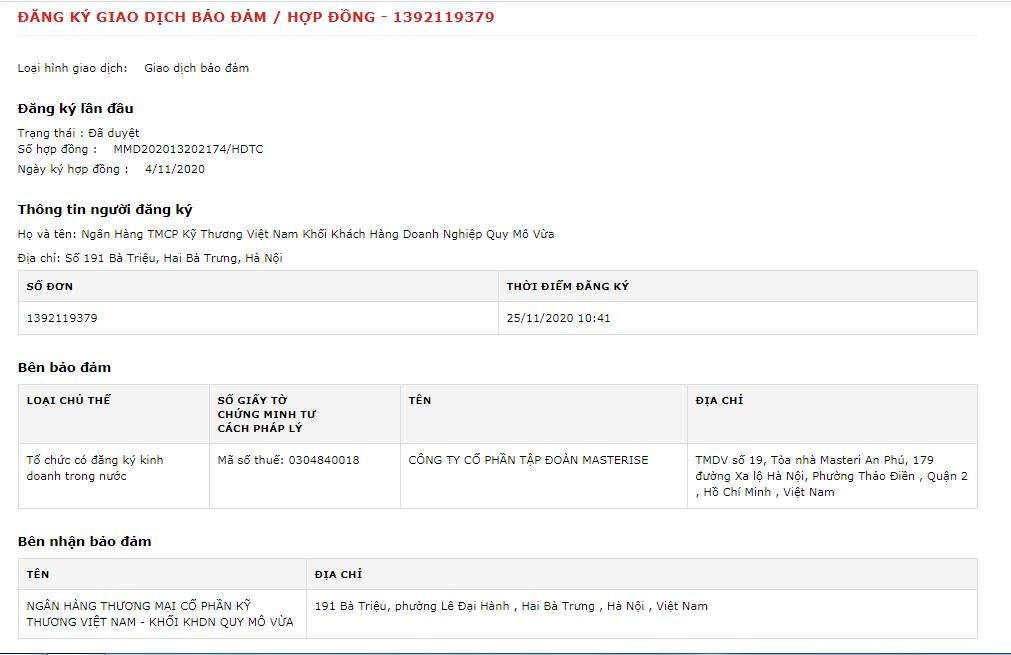Click the page title with contract number 1392119379
1011x655 pixels.
(x=256, y=17)
